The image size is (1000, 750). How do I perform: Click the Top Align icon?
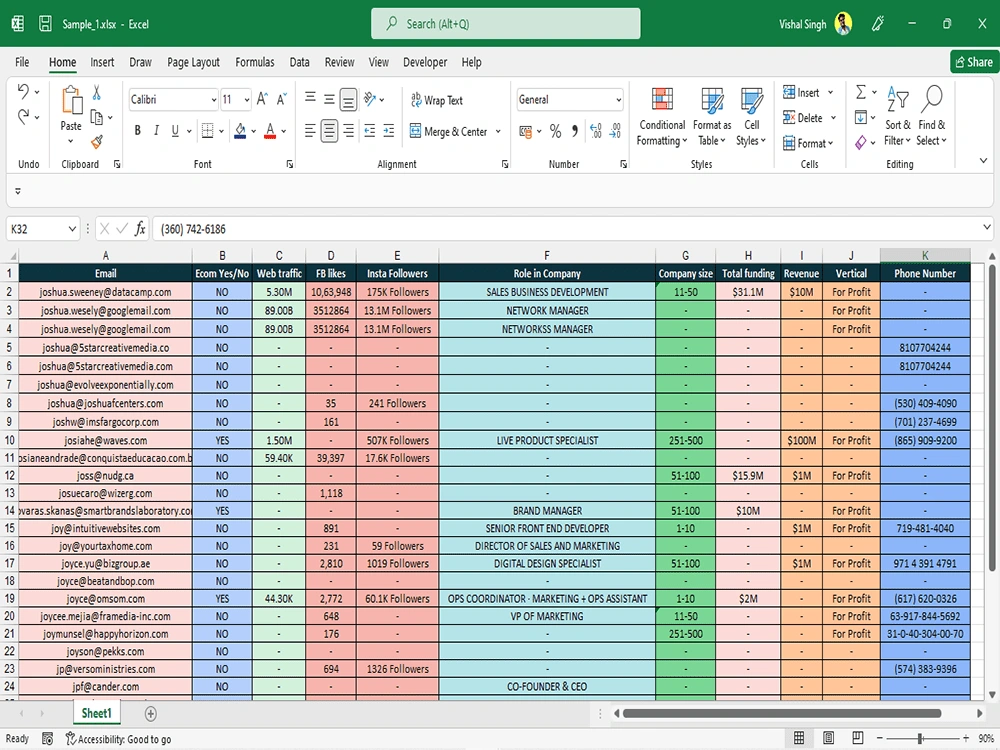(311, 99)
